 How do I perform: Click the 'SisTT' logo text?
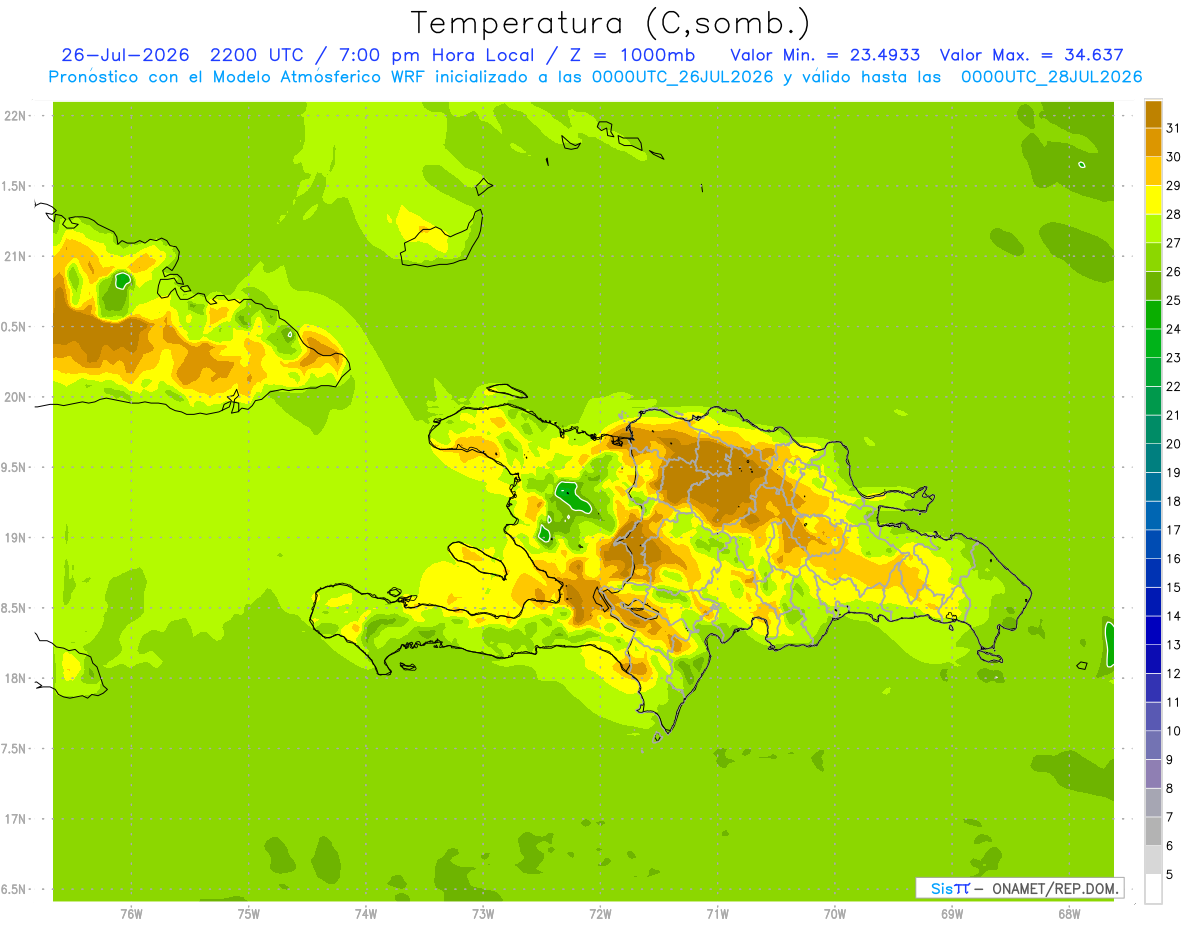(x=950, y=888)
